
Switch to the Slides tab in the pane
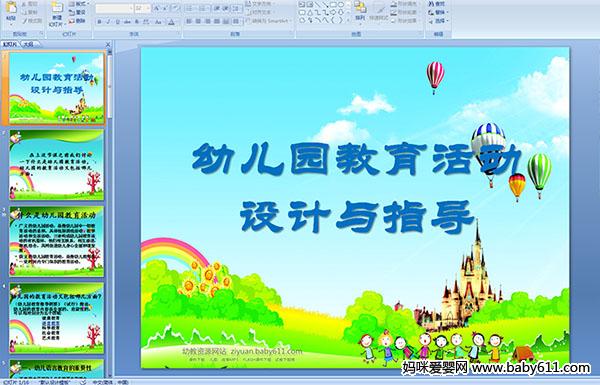[10, 44]
